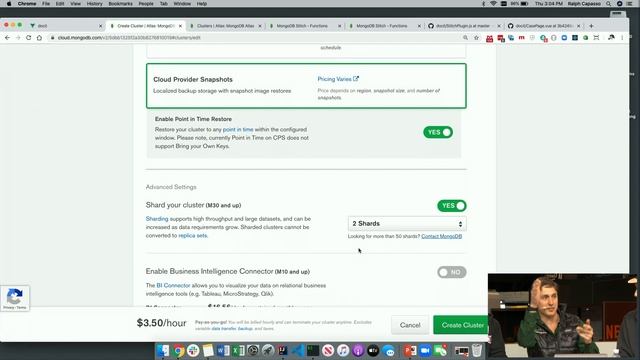Open the rocket Launchpad icon in the dock
The image size is (640, 360).
click(x=268, y=351)
